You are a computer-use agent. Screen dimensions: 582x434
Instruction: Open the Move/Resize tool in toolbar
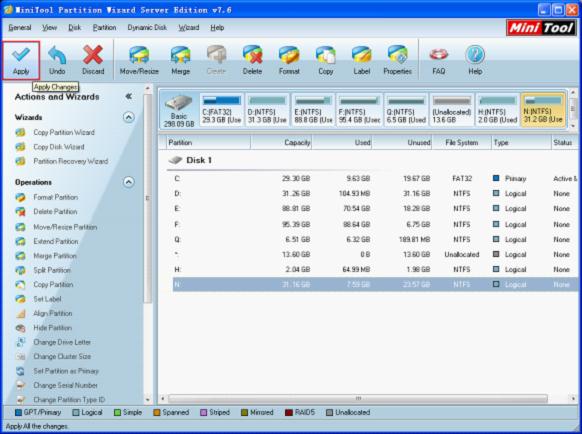point(139,60)
